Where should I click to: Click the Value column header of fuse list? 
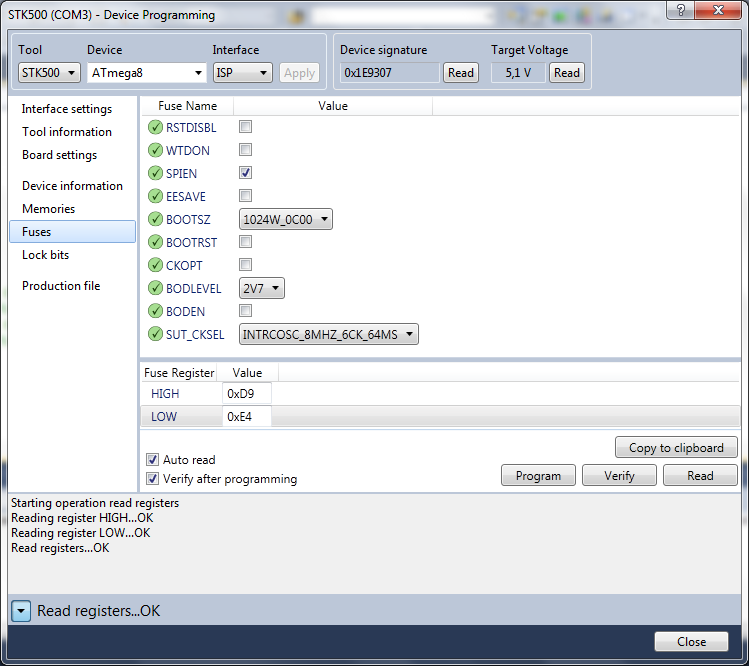click(x=333, y=106)
